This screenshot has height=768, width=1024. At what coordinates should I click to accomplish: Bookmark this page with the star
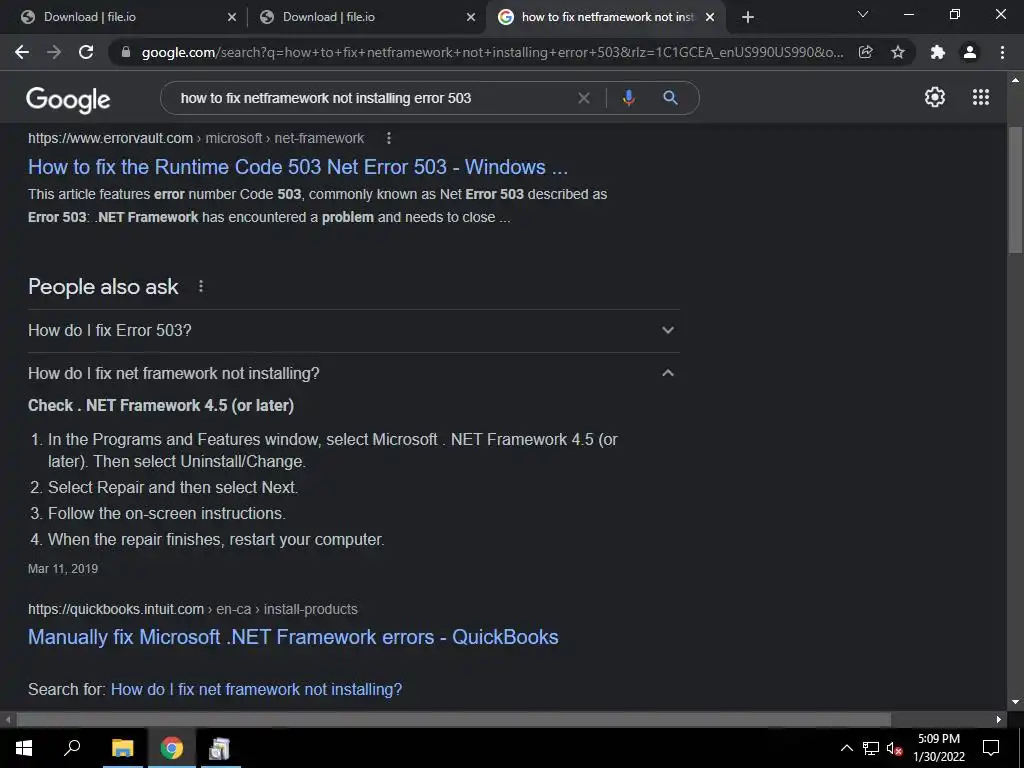[x=898, y=52]
